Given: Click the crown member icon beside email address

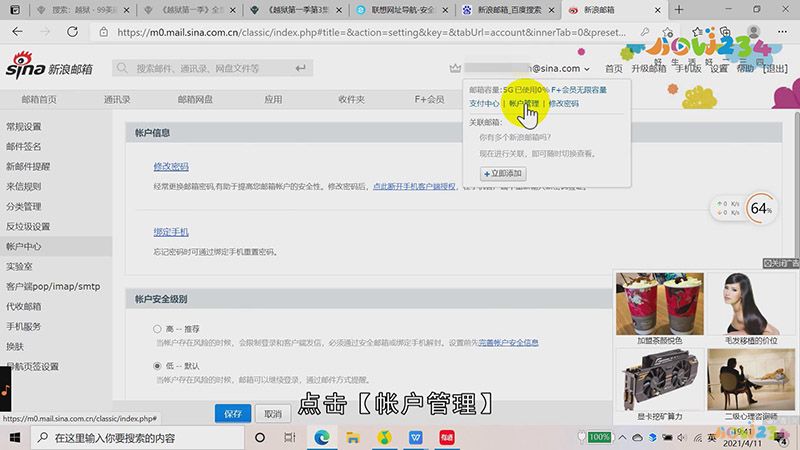Looking at the screenshot, I should [x=455, y=68].
